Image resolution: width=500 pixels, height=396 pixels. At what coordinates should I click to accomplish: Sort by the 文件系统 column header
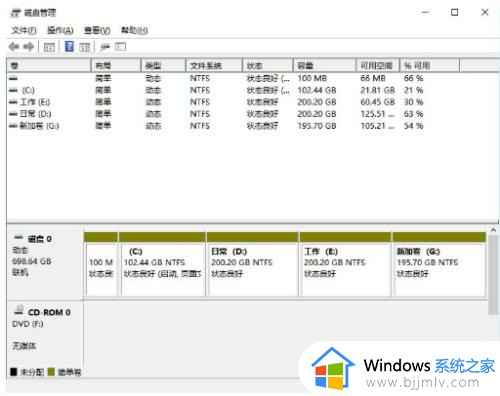point(214,65)
